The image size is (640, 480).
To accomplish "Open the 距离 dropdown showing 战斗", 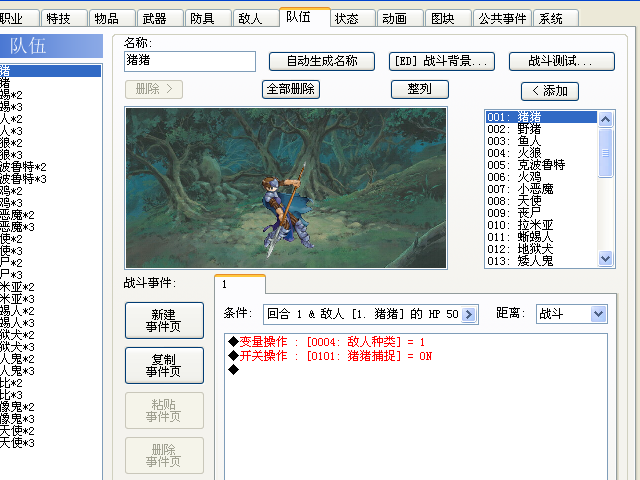I will pos(572,314).
